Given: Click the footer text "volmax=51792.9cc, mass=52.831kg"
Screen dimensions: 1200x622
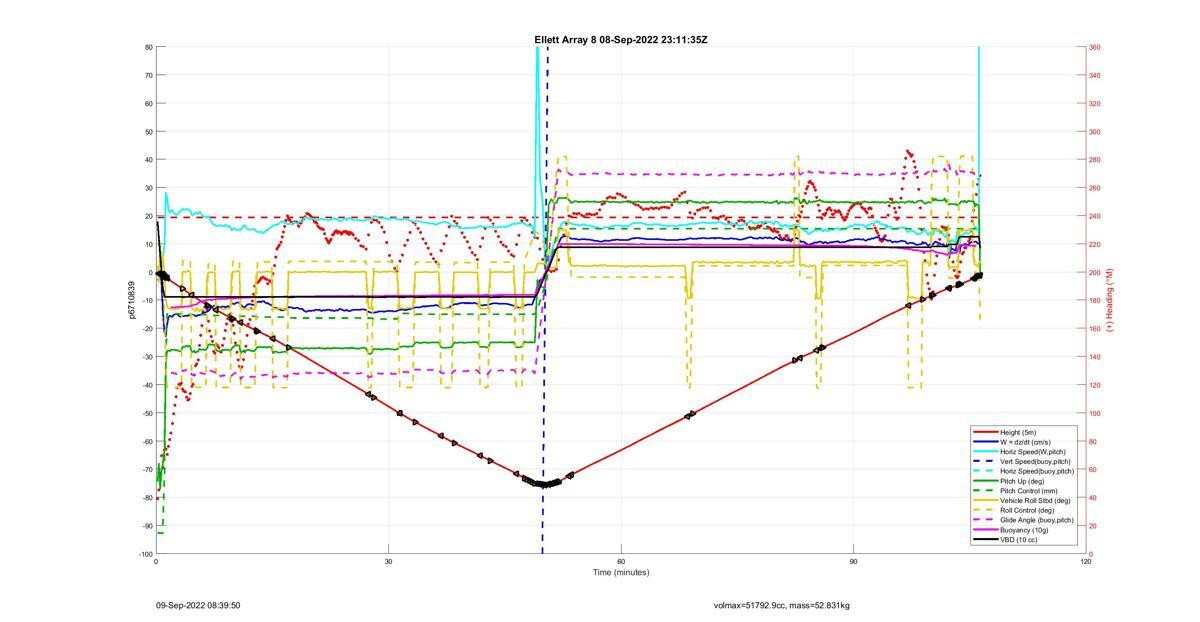Looking at the screenshot, I should pos(782,605).
